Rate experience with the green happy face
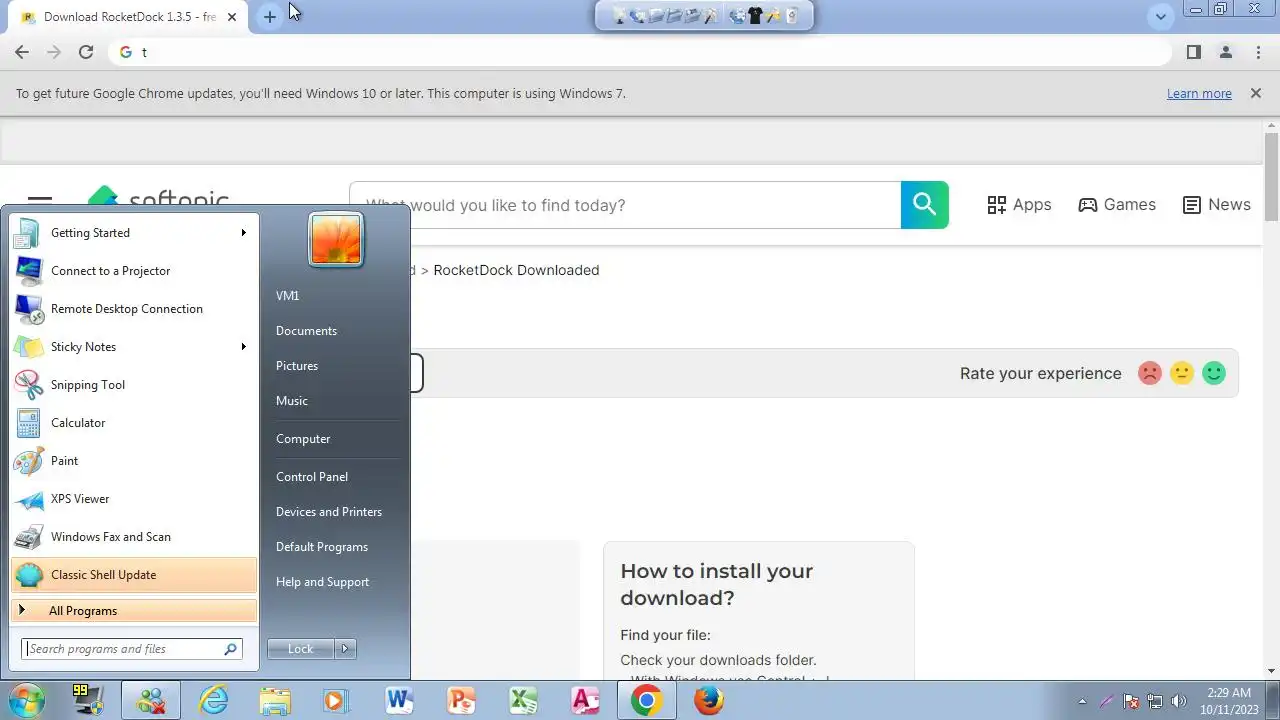1280x720 pixels. [1214, 373]
